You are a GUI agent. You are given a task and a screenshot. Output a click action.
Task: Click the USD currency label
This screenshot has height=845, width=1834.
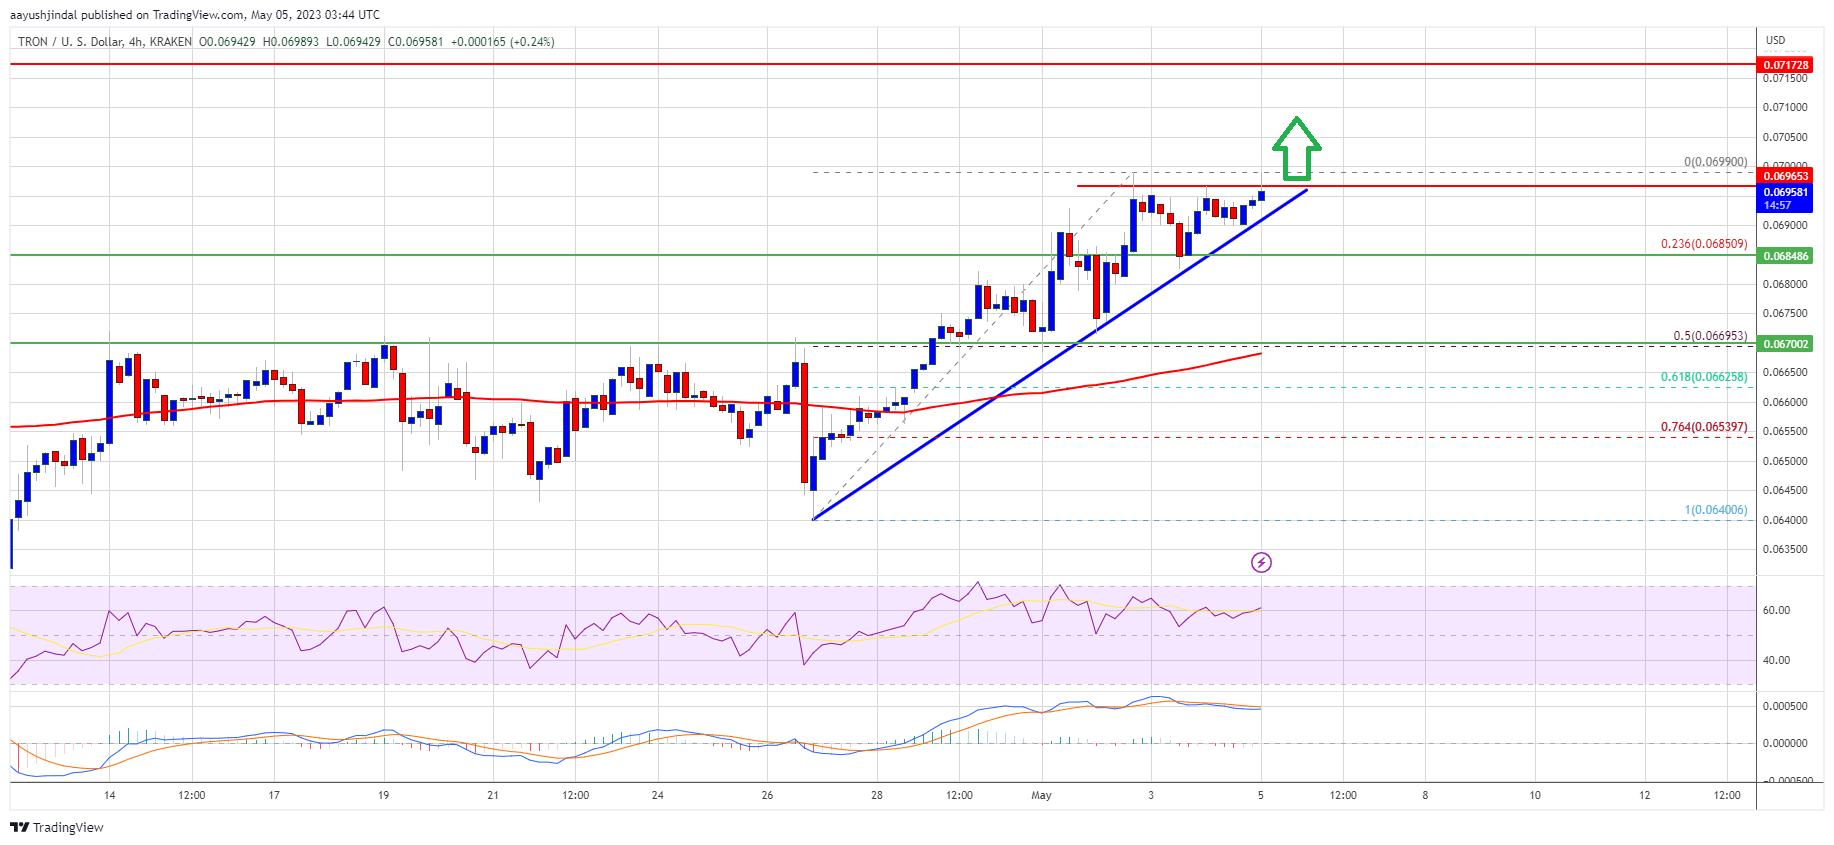[1775, 41]
